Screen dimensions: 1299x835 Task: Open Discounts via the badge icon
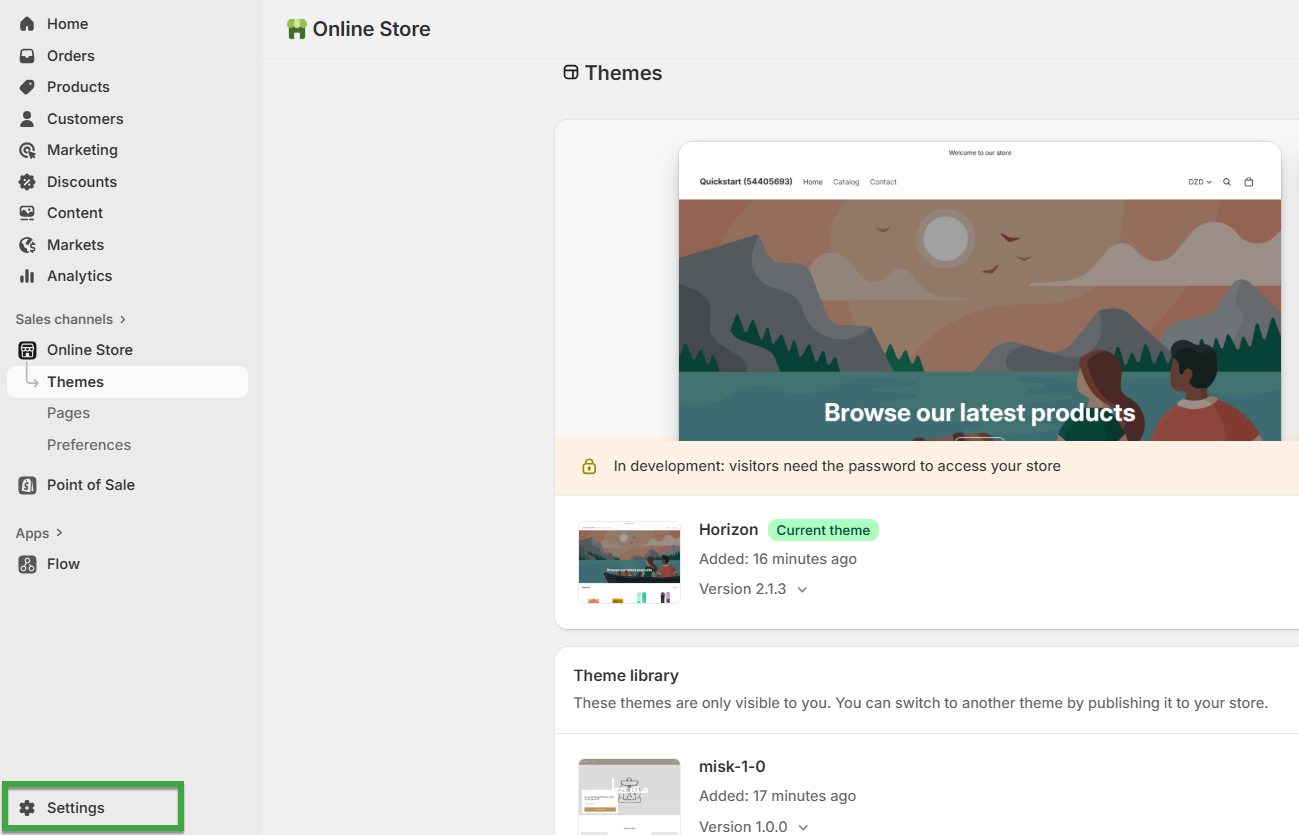tap(27, 182)
